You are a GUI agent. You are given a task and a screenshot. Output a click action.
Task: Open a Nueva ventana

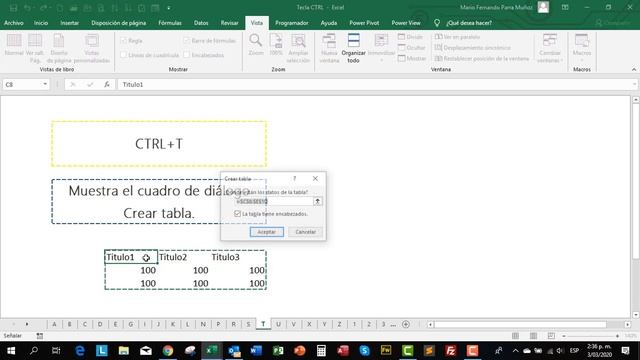pyautogui.click(x=329, y=48)
